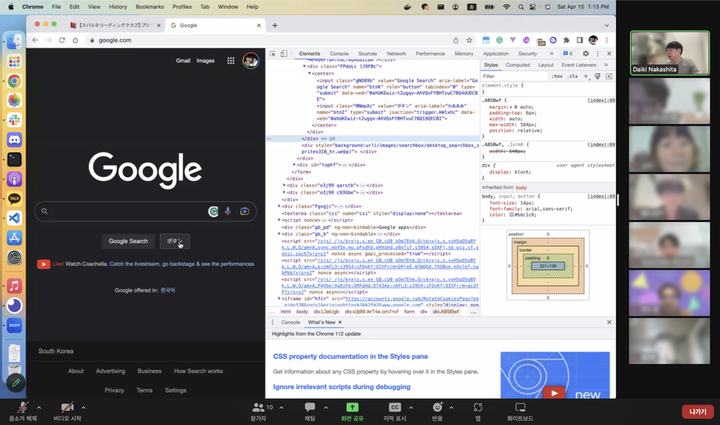Open the Chrome tab search chevron
Viewport: 720px width, 425px height.
tap(607, 25)
